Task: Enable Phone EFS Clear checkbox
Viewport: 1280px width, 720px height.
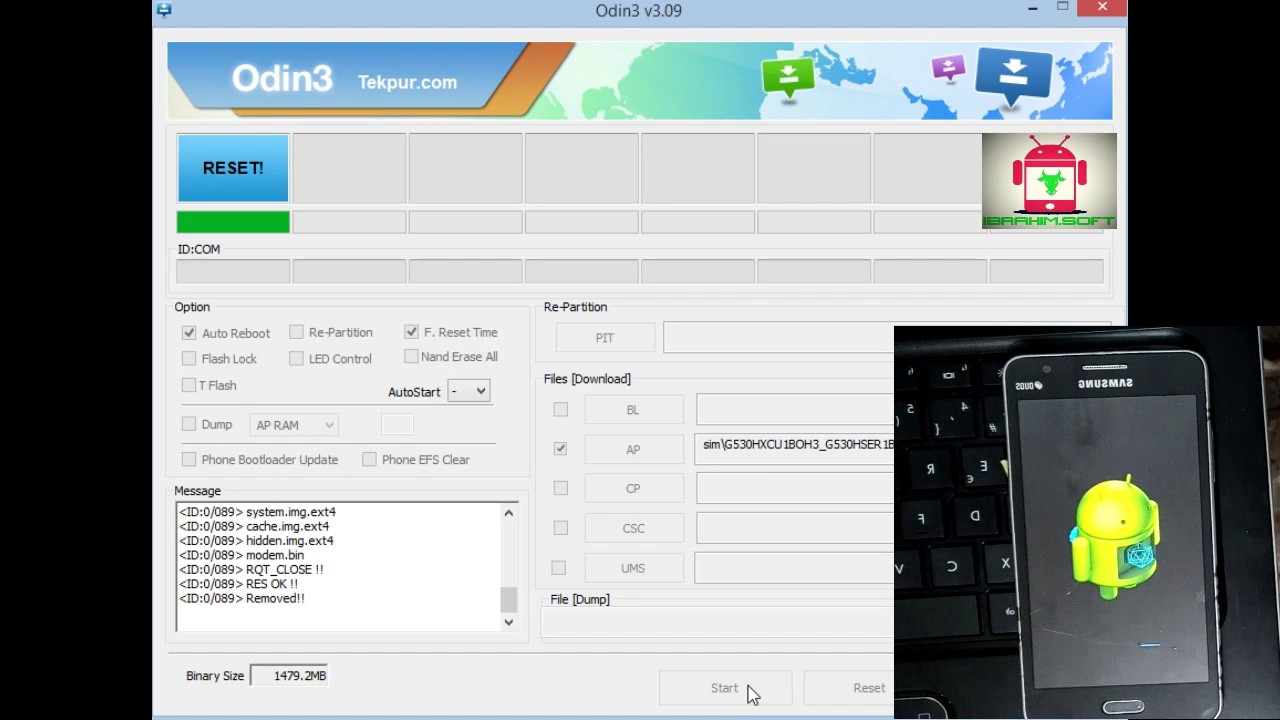Action: pos(369,459)
